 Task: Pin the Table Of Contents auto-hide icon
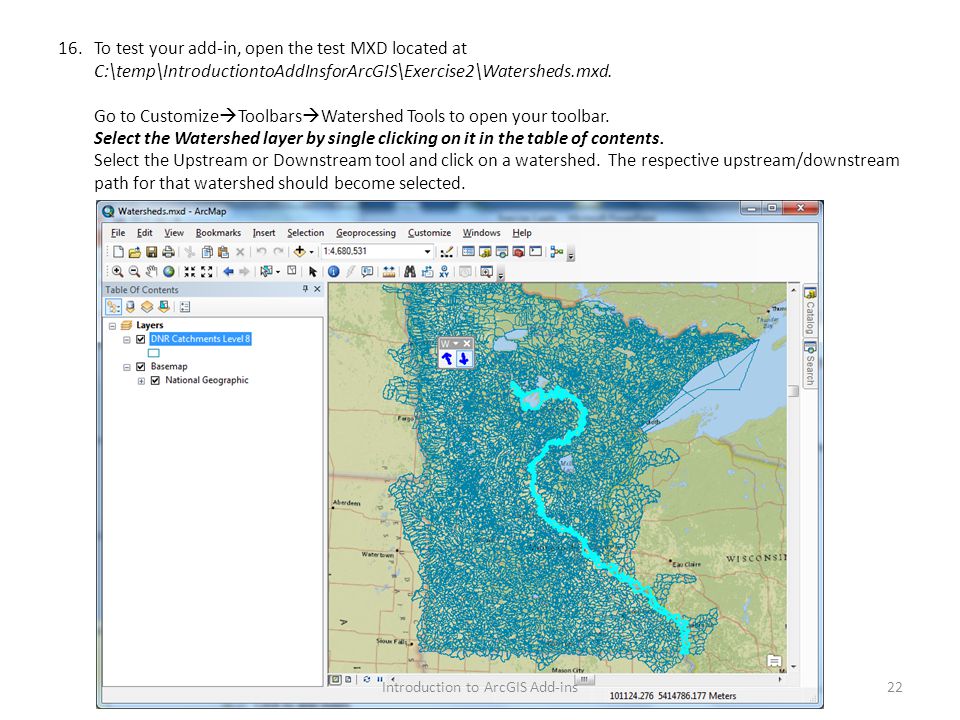tap(305, 289)
